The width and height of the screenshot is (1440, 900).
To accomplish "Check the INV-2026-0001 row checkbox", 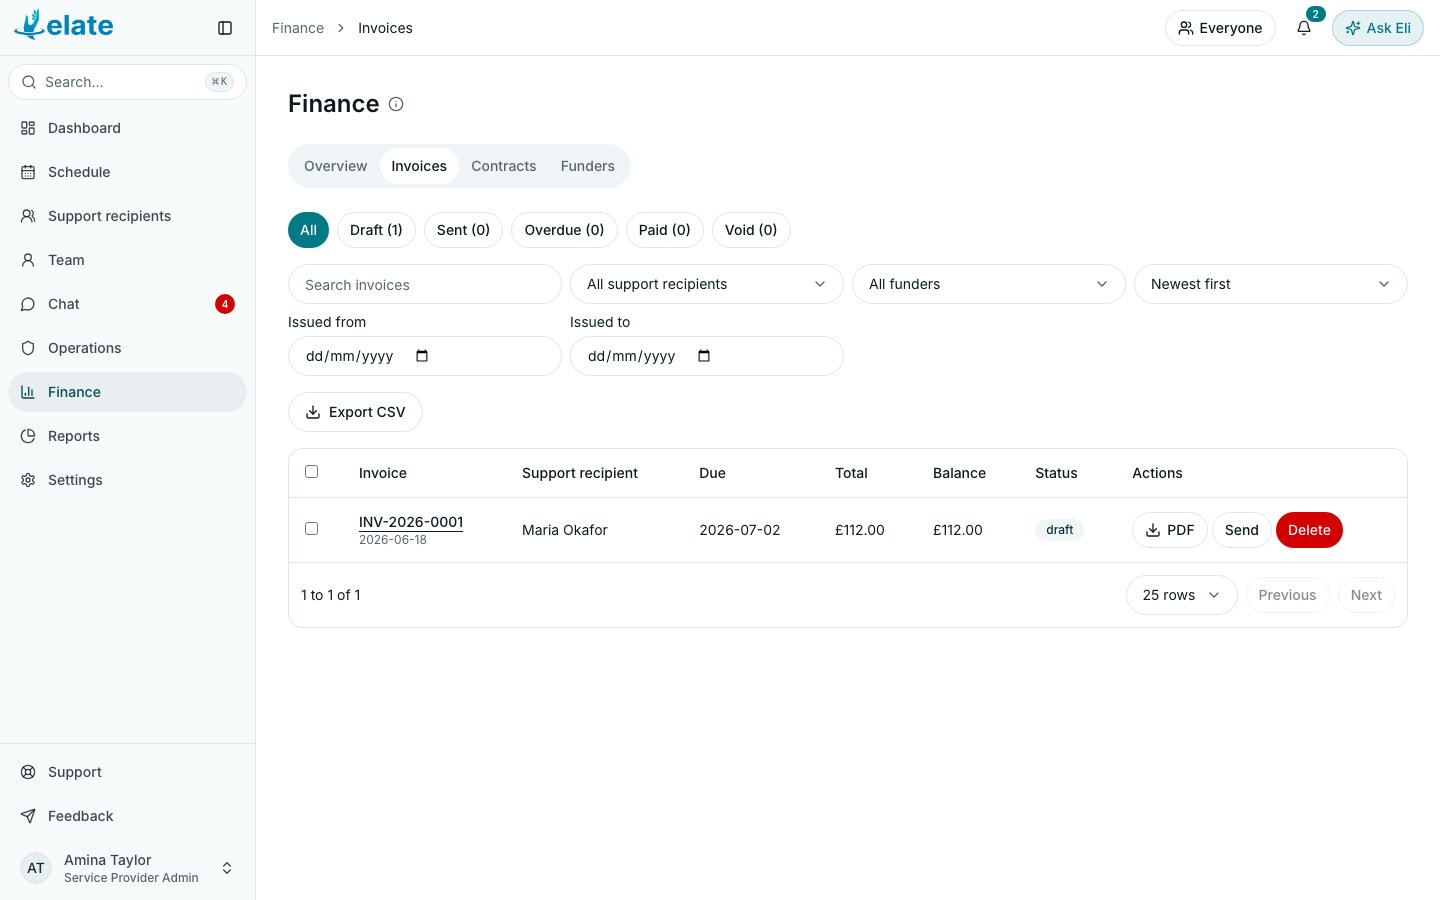I will coord(312,529).
